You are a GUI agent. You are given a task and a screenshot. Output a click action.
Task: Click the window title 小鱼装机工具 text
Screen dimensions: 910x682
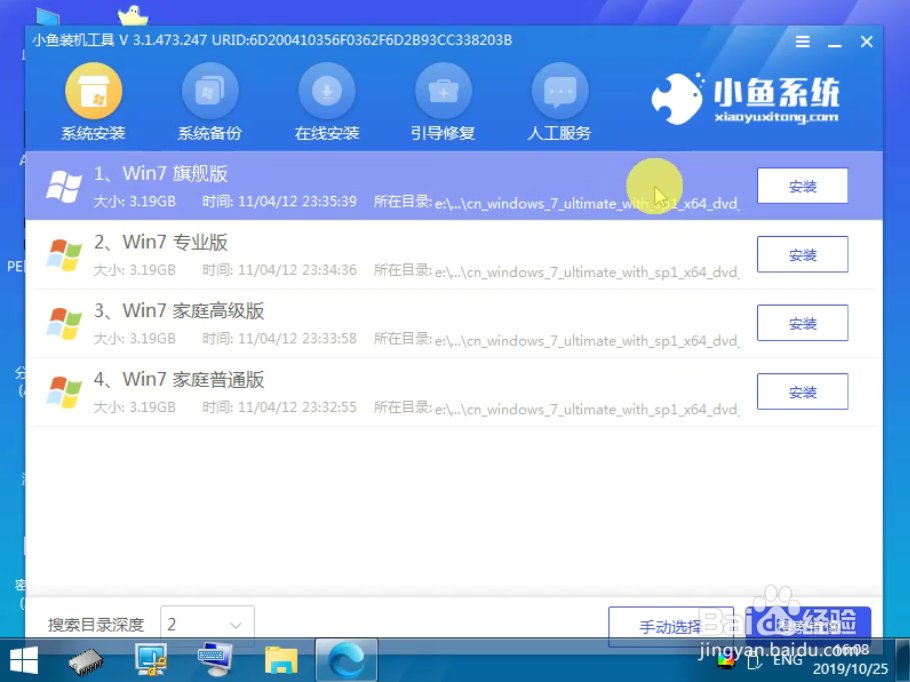pyautogui.click(x=73, y=40)
